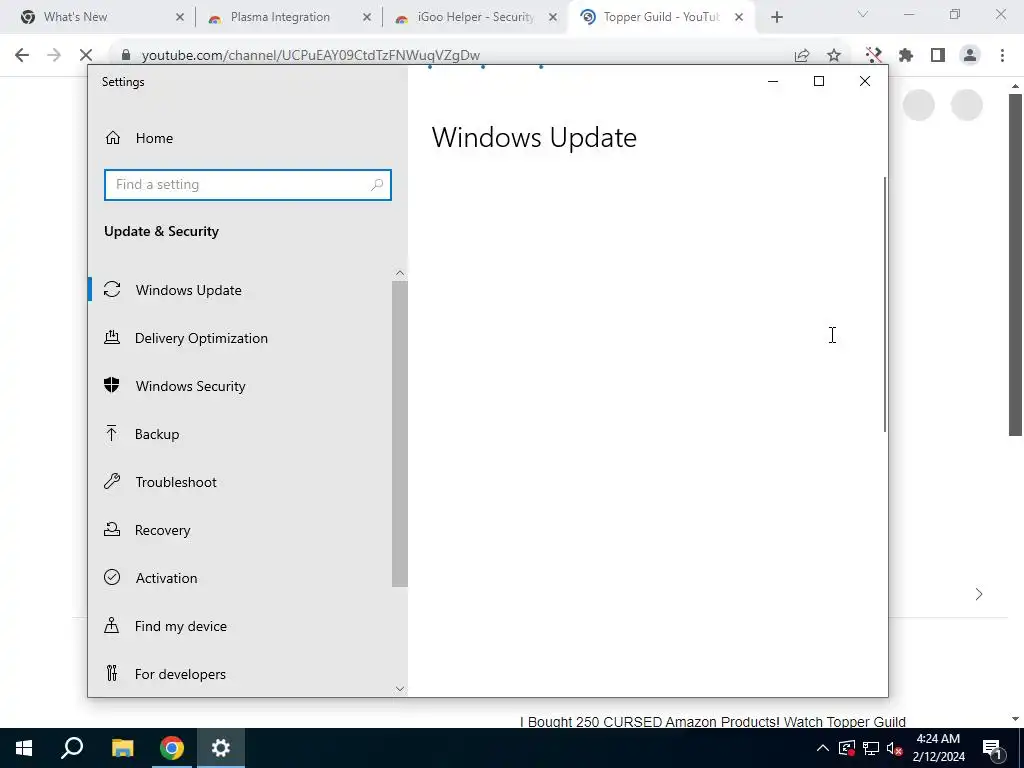
Task: Click the Chrome page scrollbar
Action: [x=1015, y=265]
